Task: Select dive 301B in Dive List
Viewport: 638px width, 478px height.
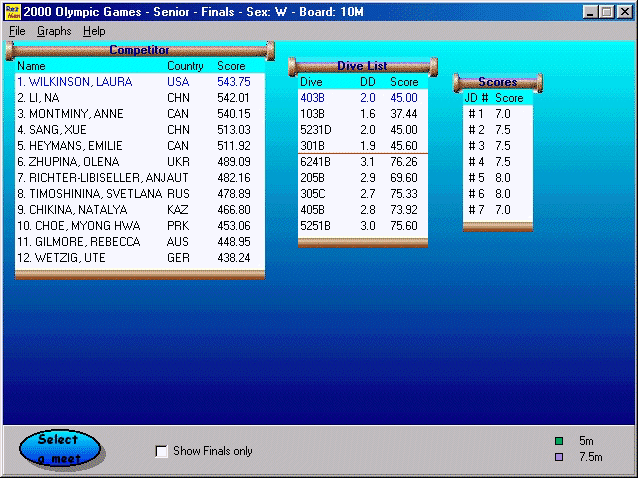Action: pyautogui.click(x=363, y=146)
